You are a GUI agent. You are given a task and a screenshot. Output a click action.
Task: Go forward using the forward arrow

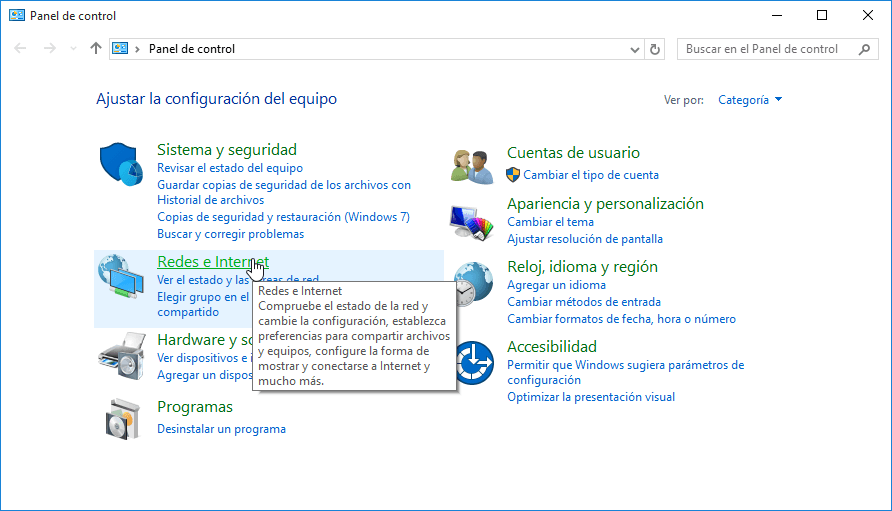point(50,49)
